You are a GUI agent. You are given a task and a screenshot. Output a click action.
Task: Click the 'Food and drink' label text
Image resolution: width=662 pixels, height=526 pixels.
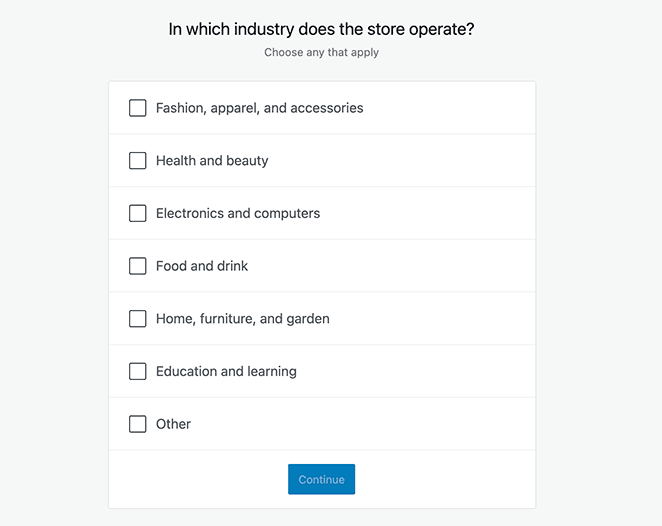(202, 266)
